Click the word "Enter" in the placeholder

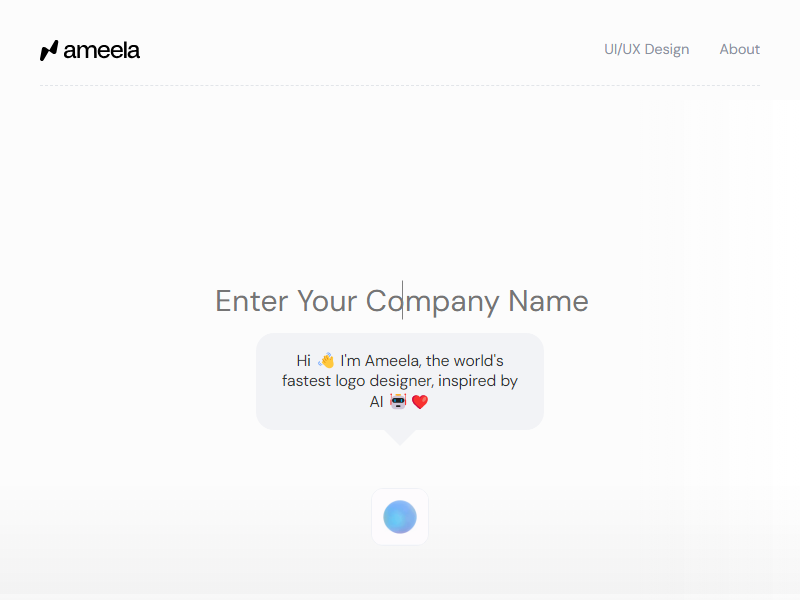click(251, 300)
